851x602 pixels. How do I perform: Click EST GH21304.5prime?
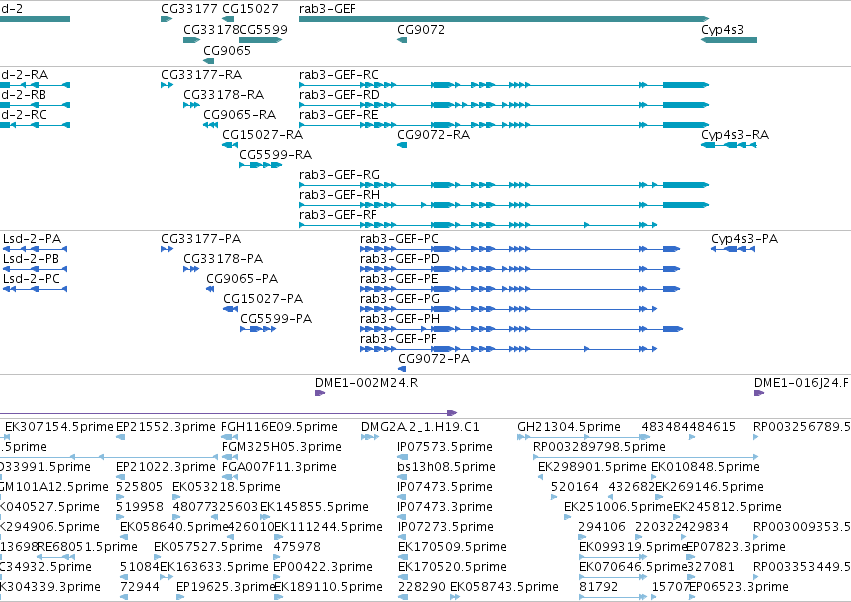(569, 427)
